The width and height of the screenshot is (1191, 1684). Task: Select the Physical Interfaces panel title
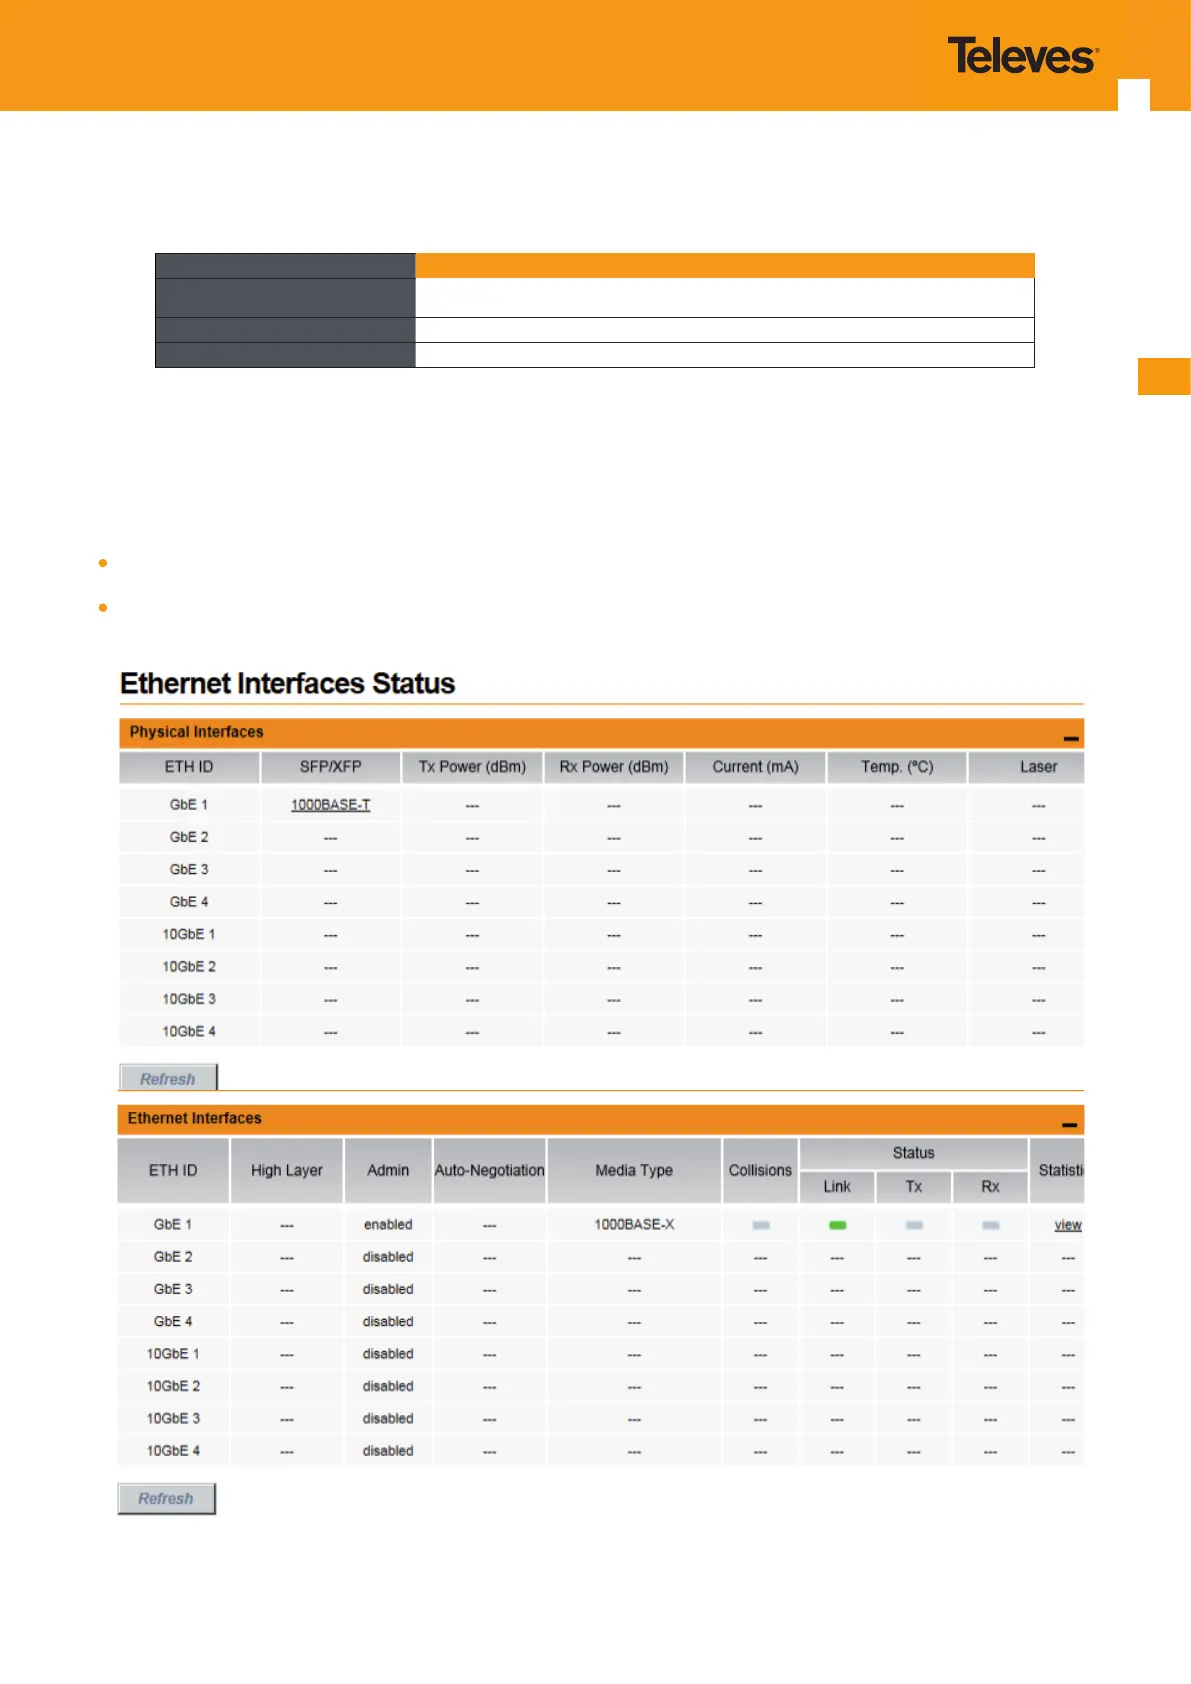pyautogui.click(x=196, y=732)
